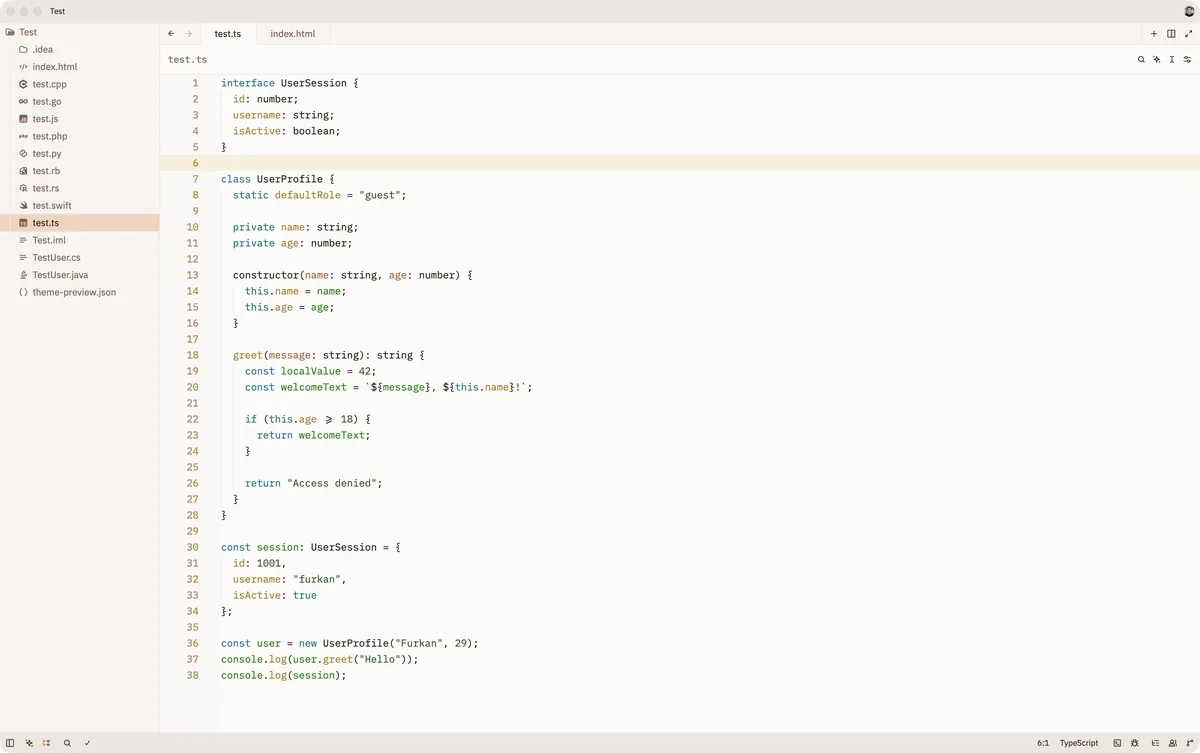Viewport: 1200px width, 753px height.
Task: Split the editor pane
Action: pyautogui.click(x=1171, y=33)
